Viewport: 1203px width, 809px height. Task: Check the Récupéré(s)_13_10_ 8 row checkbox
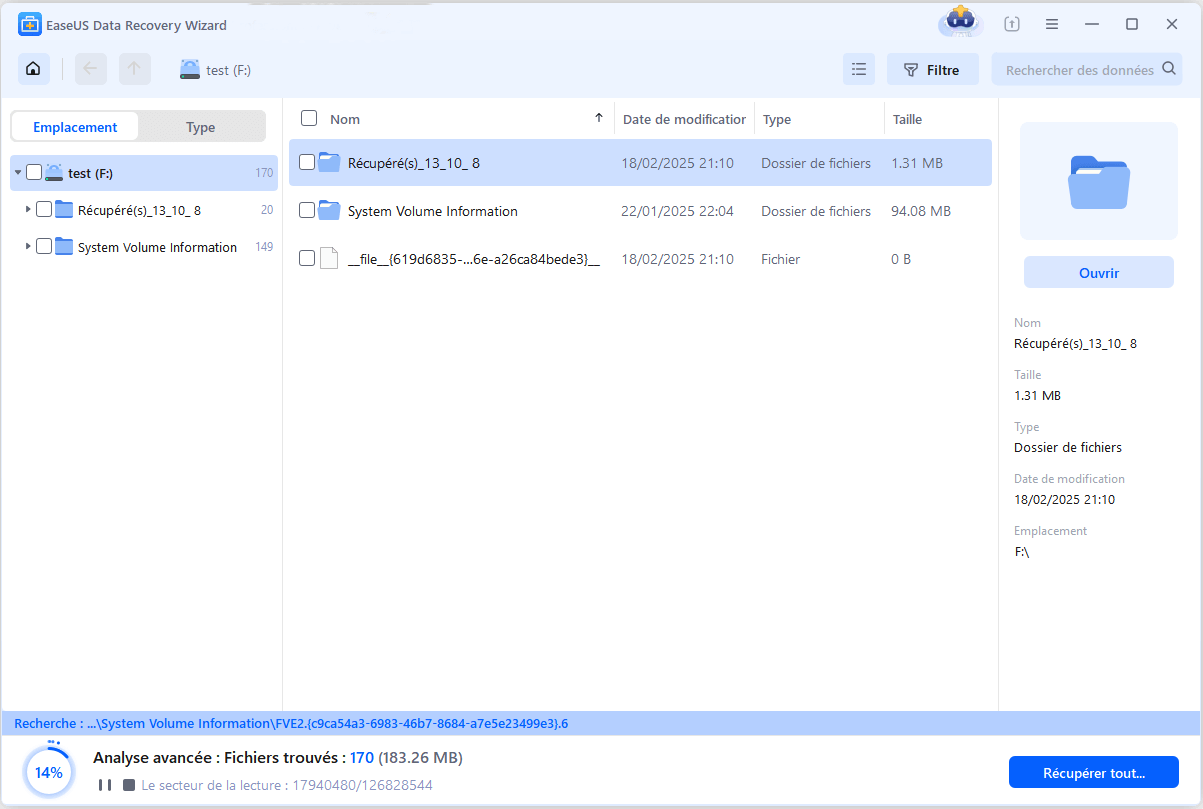(x=307, y=163)
